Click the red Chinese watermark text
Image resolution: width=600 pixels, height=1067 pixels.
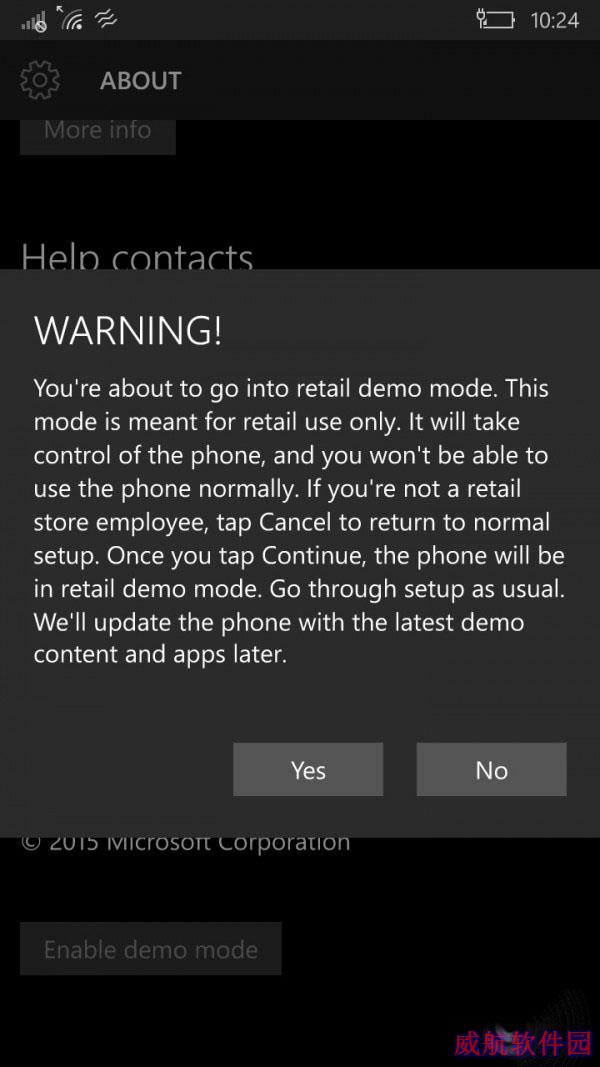click(522, 1043)
